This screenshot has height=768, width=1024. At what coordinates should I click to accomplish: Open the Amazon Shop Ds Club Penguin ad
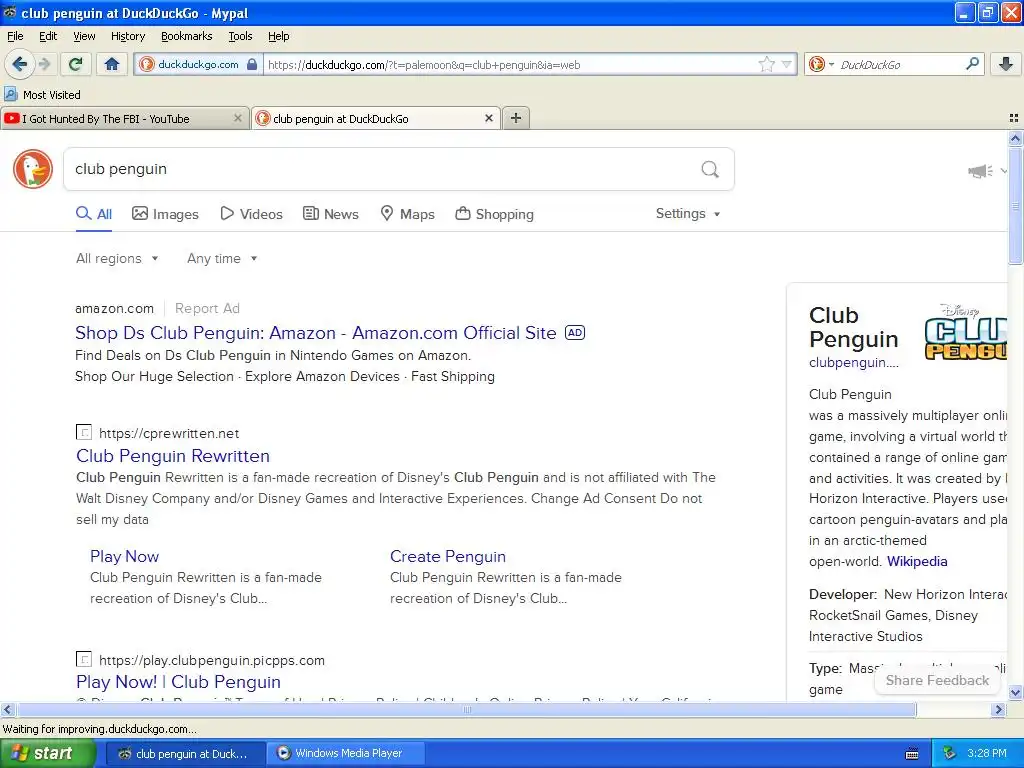(x=315, y=333)
